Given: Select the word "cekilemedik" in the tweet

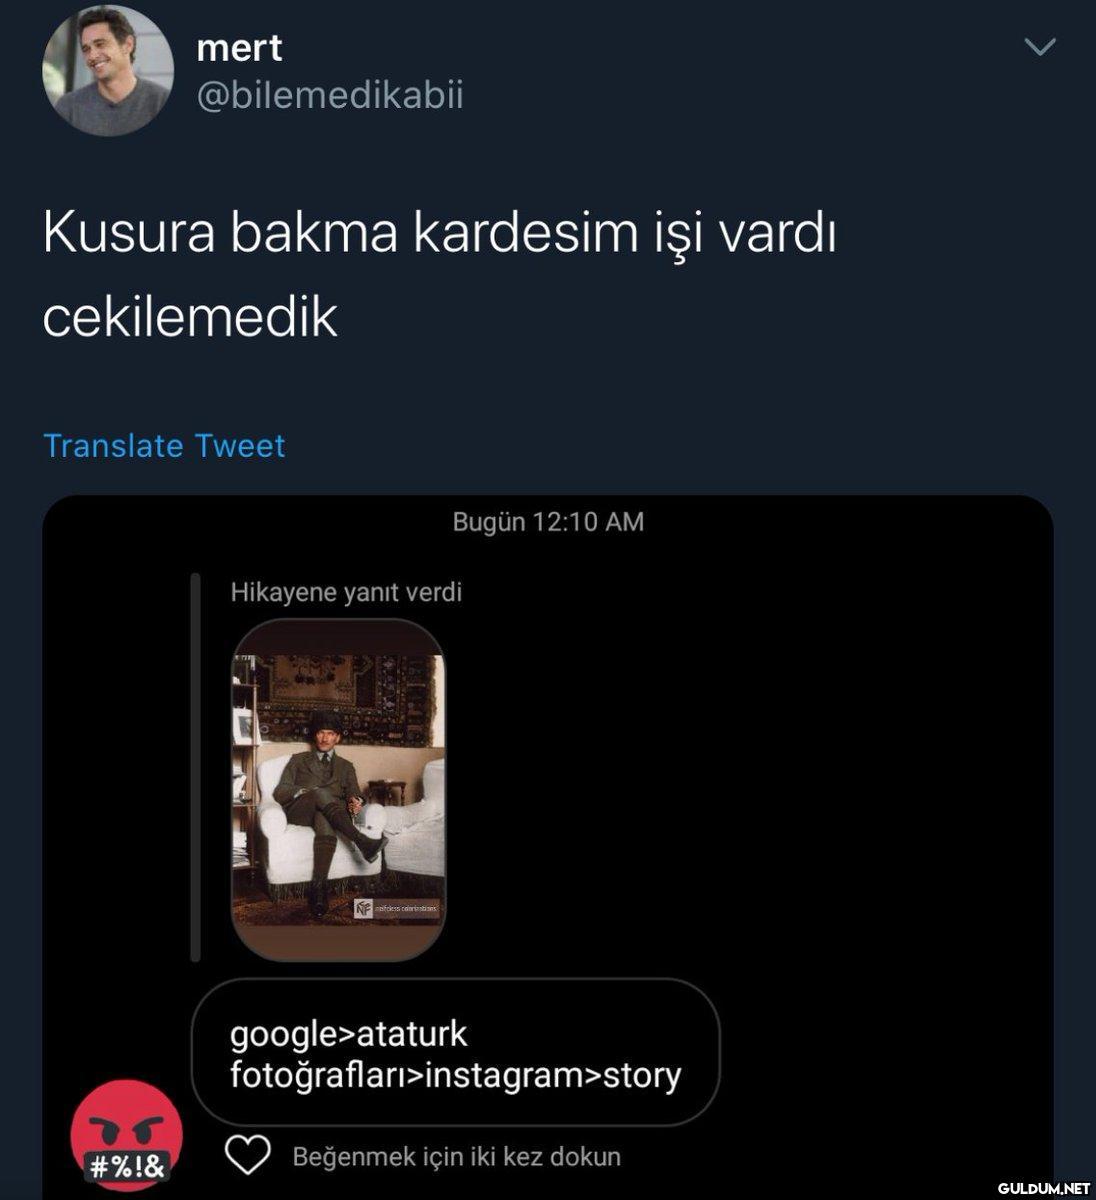Looking at the screenshot, I should click(190, 317).
